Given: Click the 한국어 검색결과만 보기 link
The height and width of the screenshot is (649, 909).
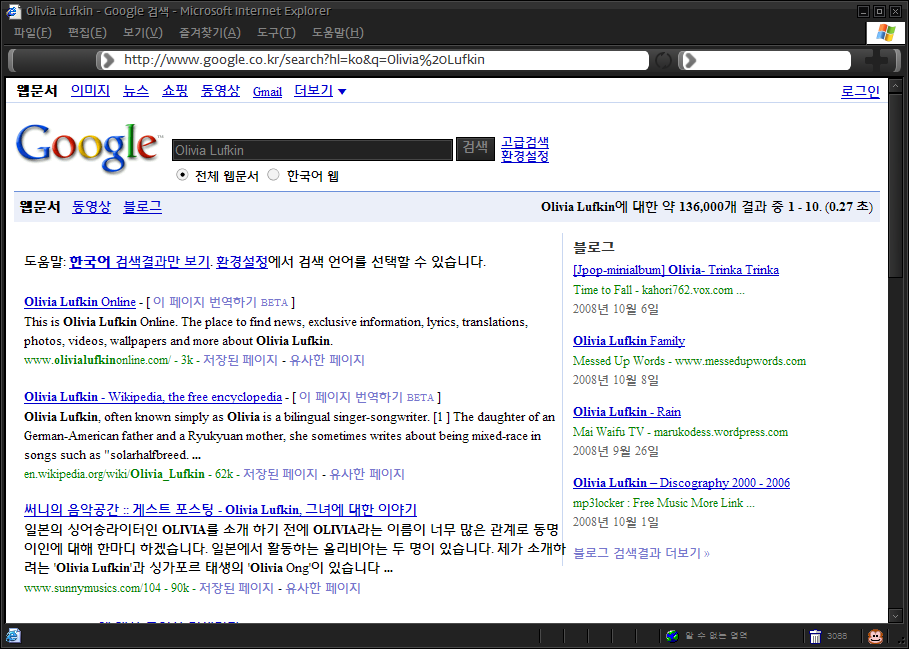Looking at the screenshot, I should tap(139, 262).
